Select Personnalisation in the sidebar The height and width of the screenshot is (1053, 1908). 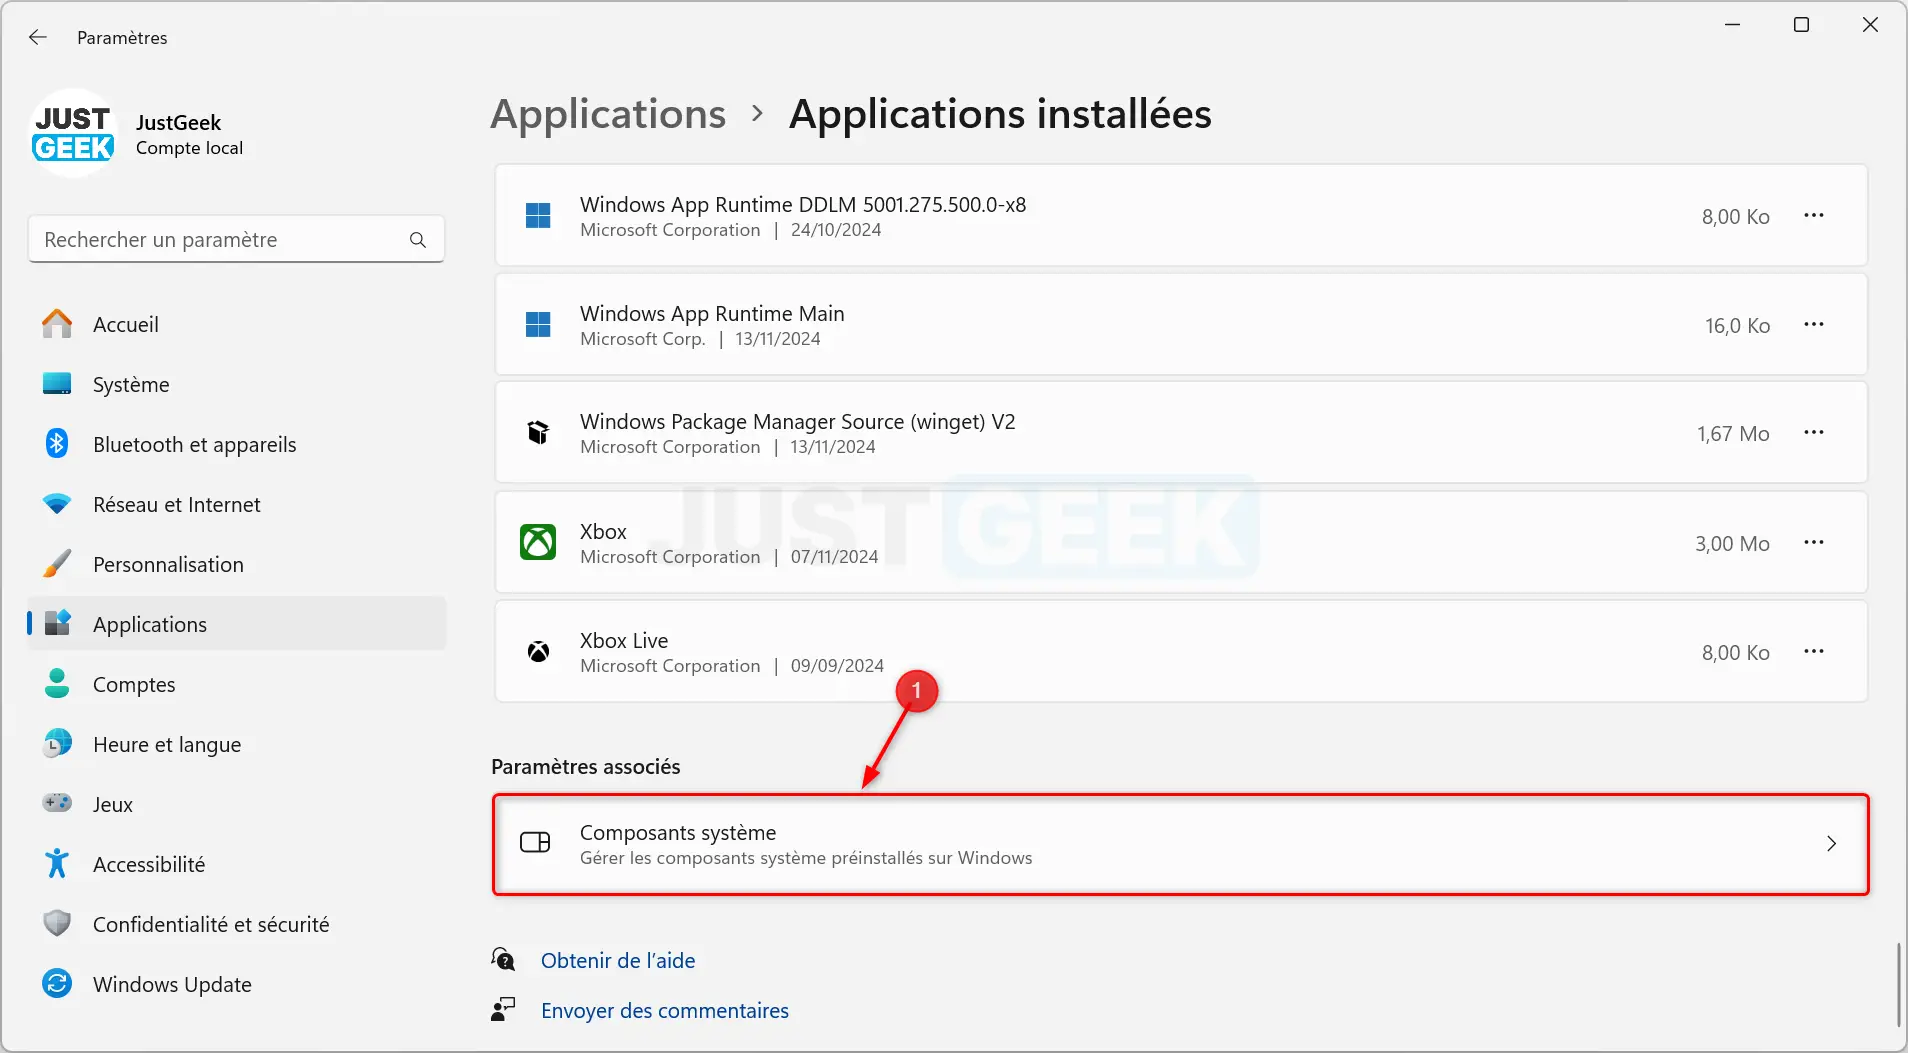236,564
